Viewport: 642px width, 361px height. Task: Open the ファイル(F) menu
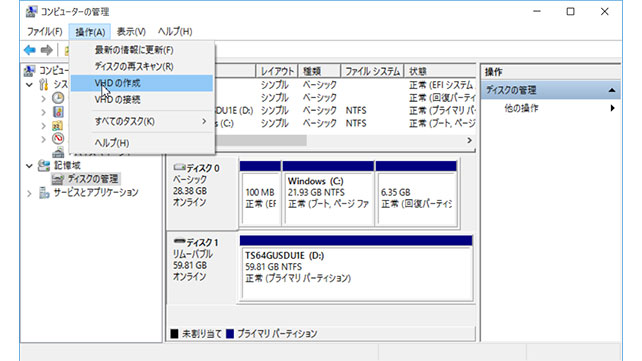click(x=45, y=32)
